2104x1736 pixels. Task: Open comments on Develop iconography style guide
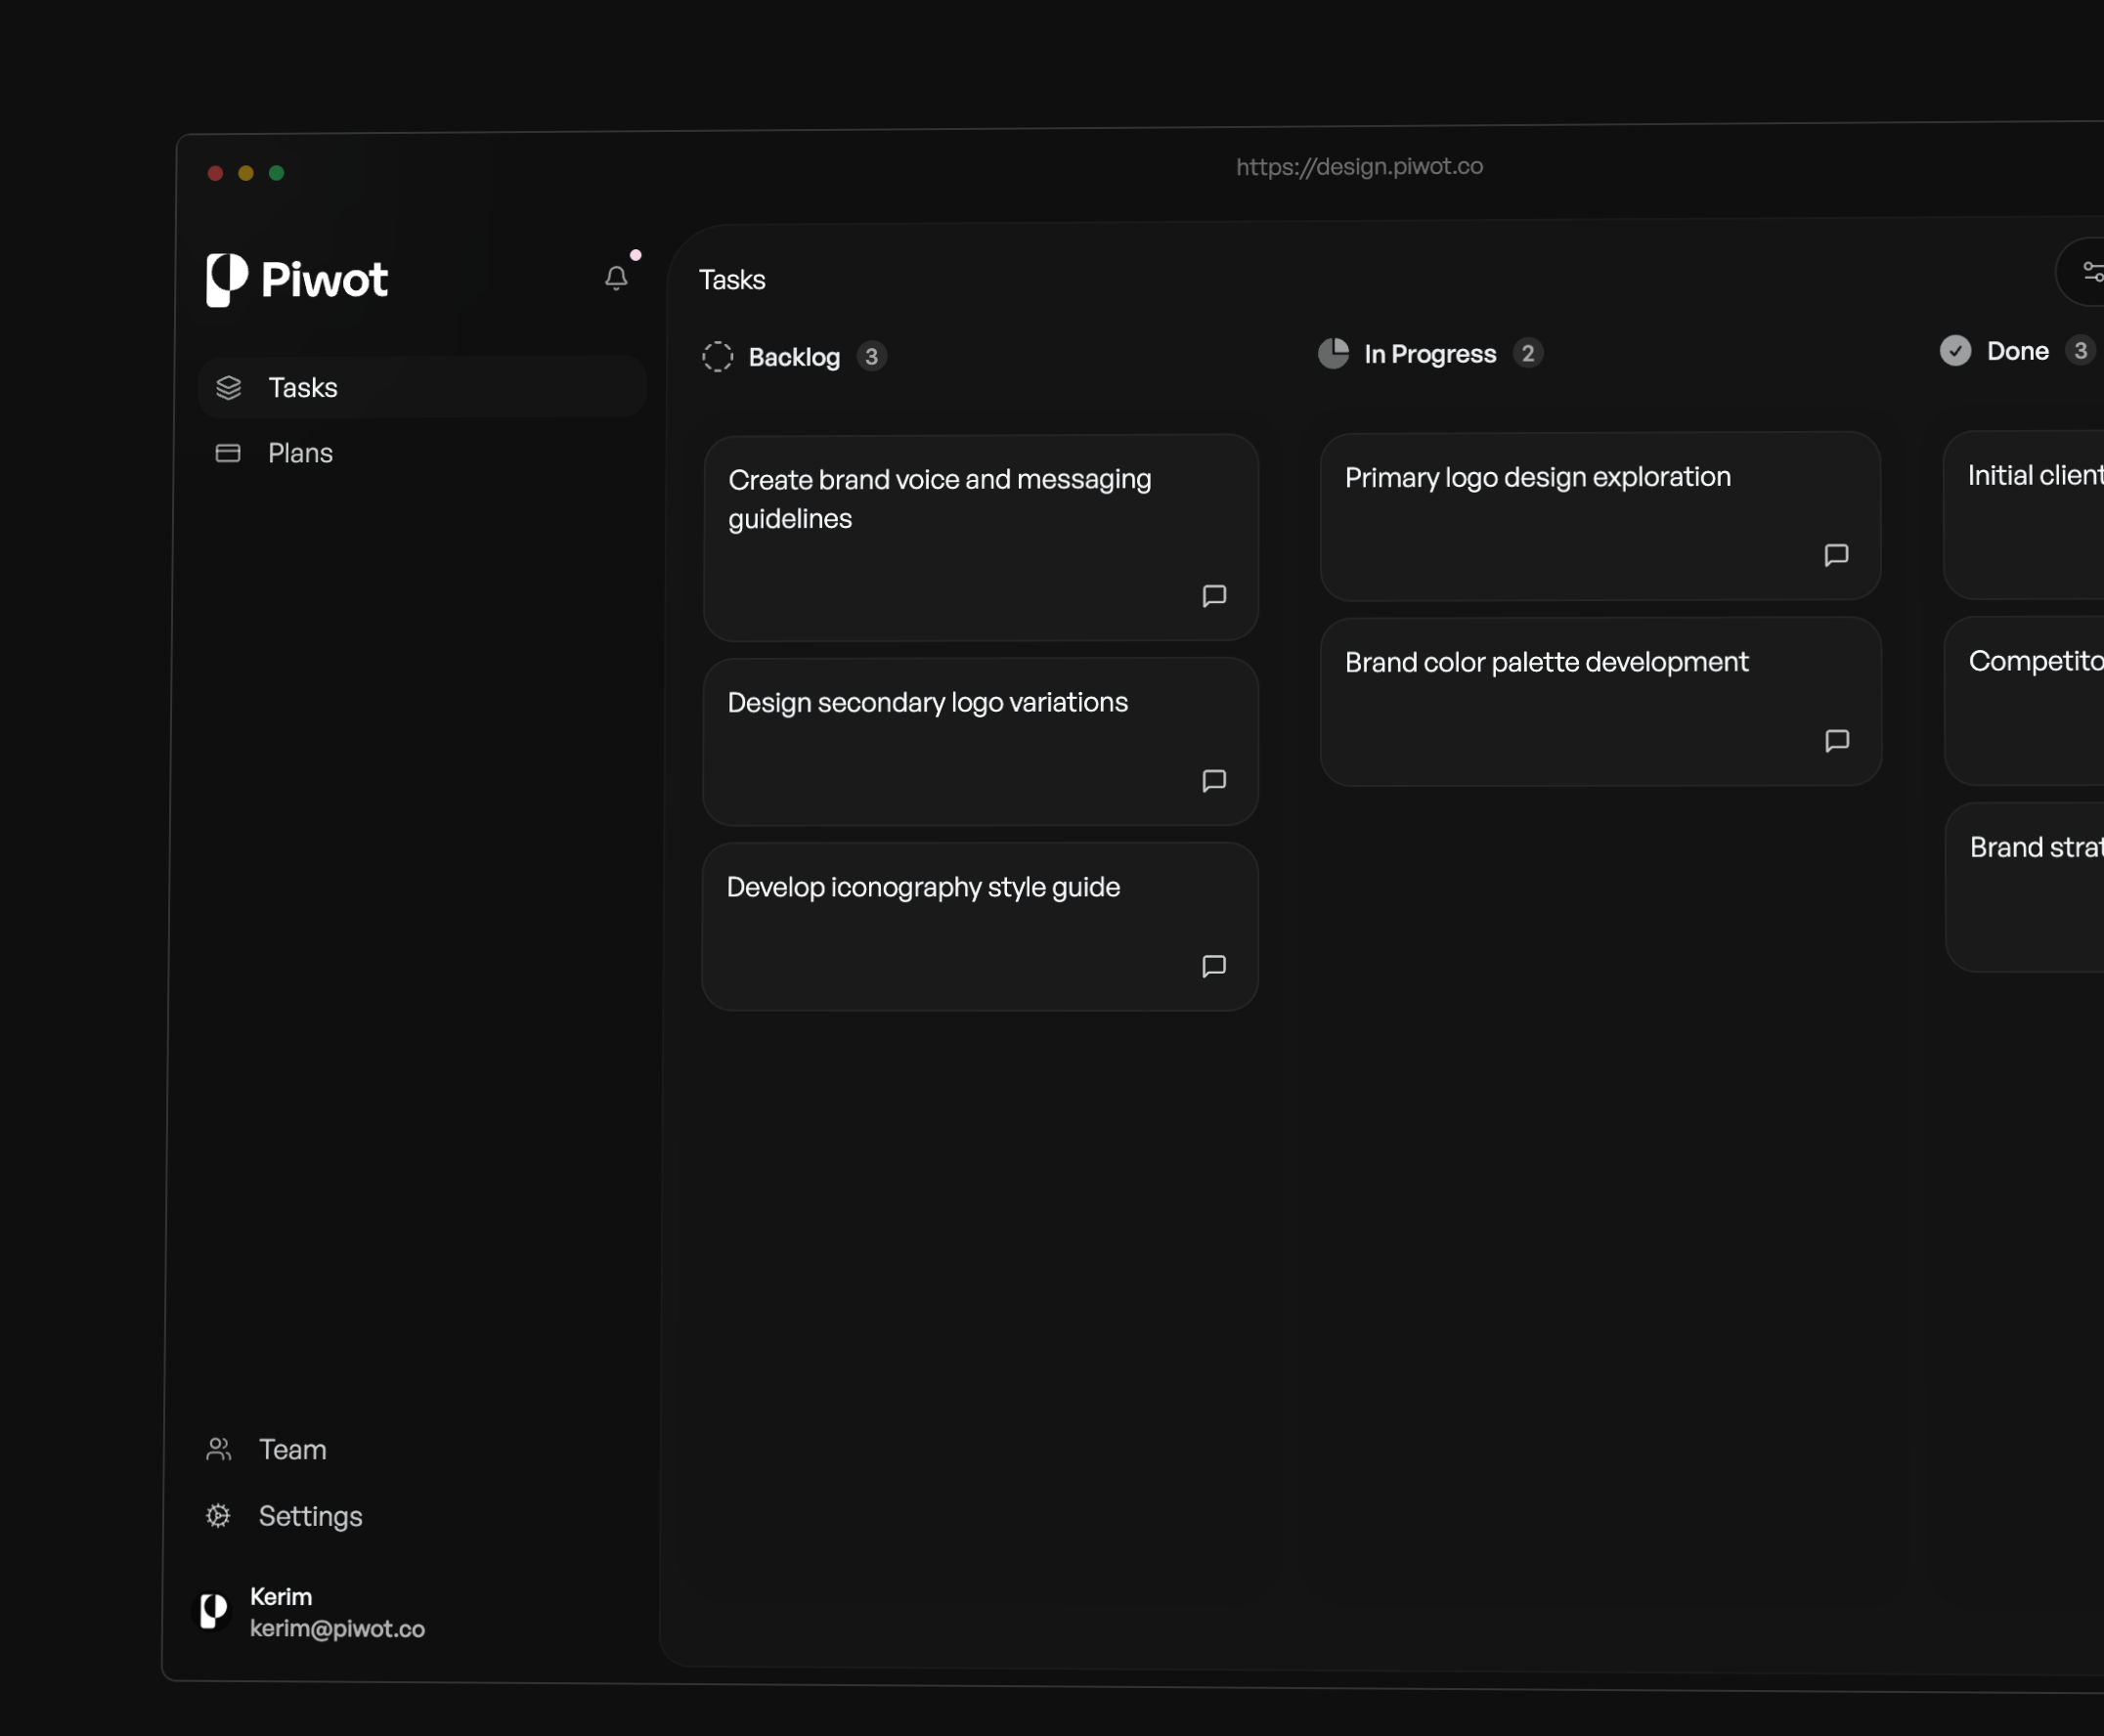[x=1214, y=966]
